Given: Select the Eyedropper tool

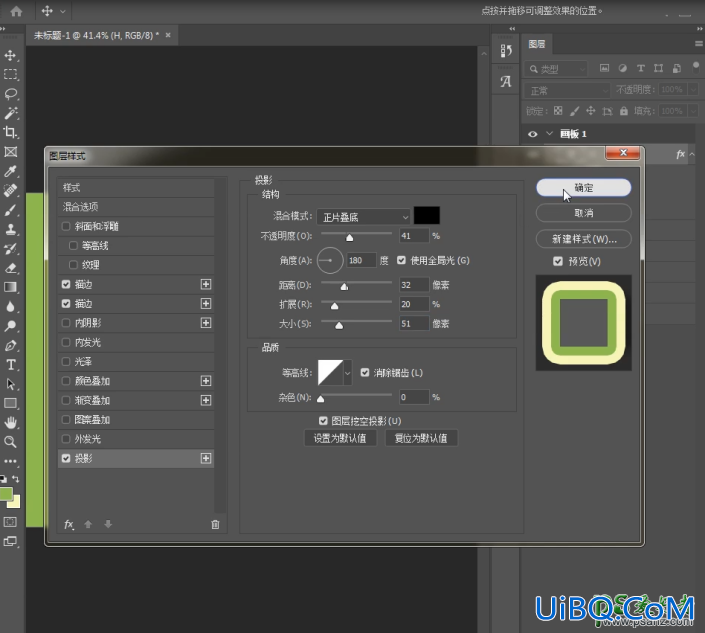Looking at the screenshot, I should click(10, 171).
